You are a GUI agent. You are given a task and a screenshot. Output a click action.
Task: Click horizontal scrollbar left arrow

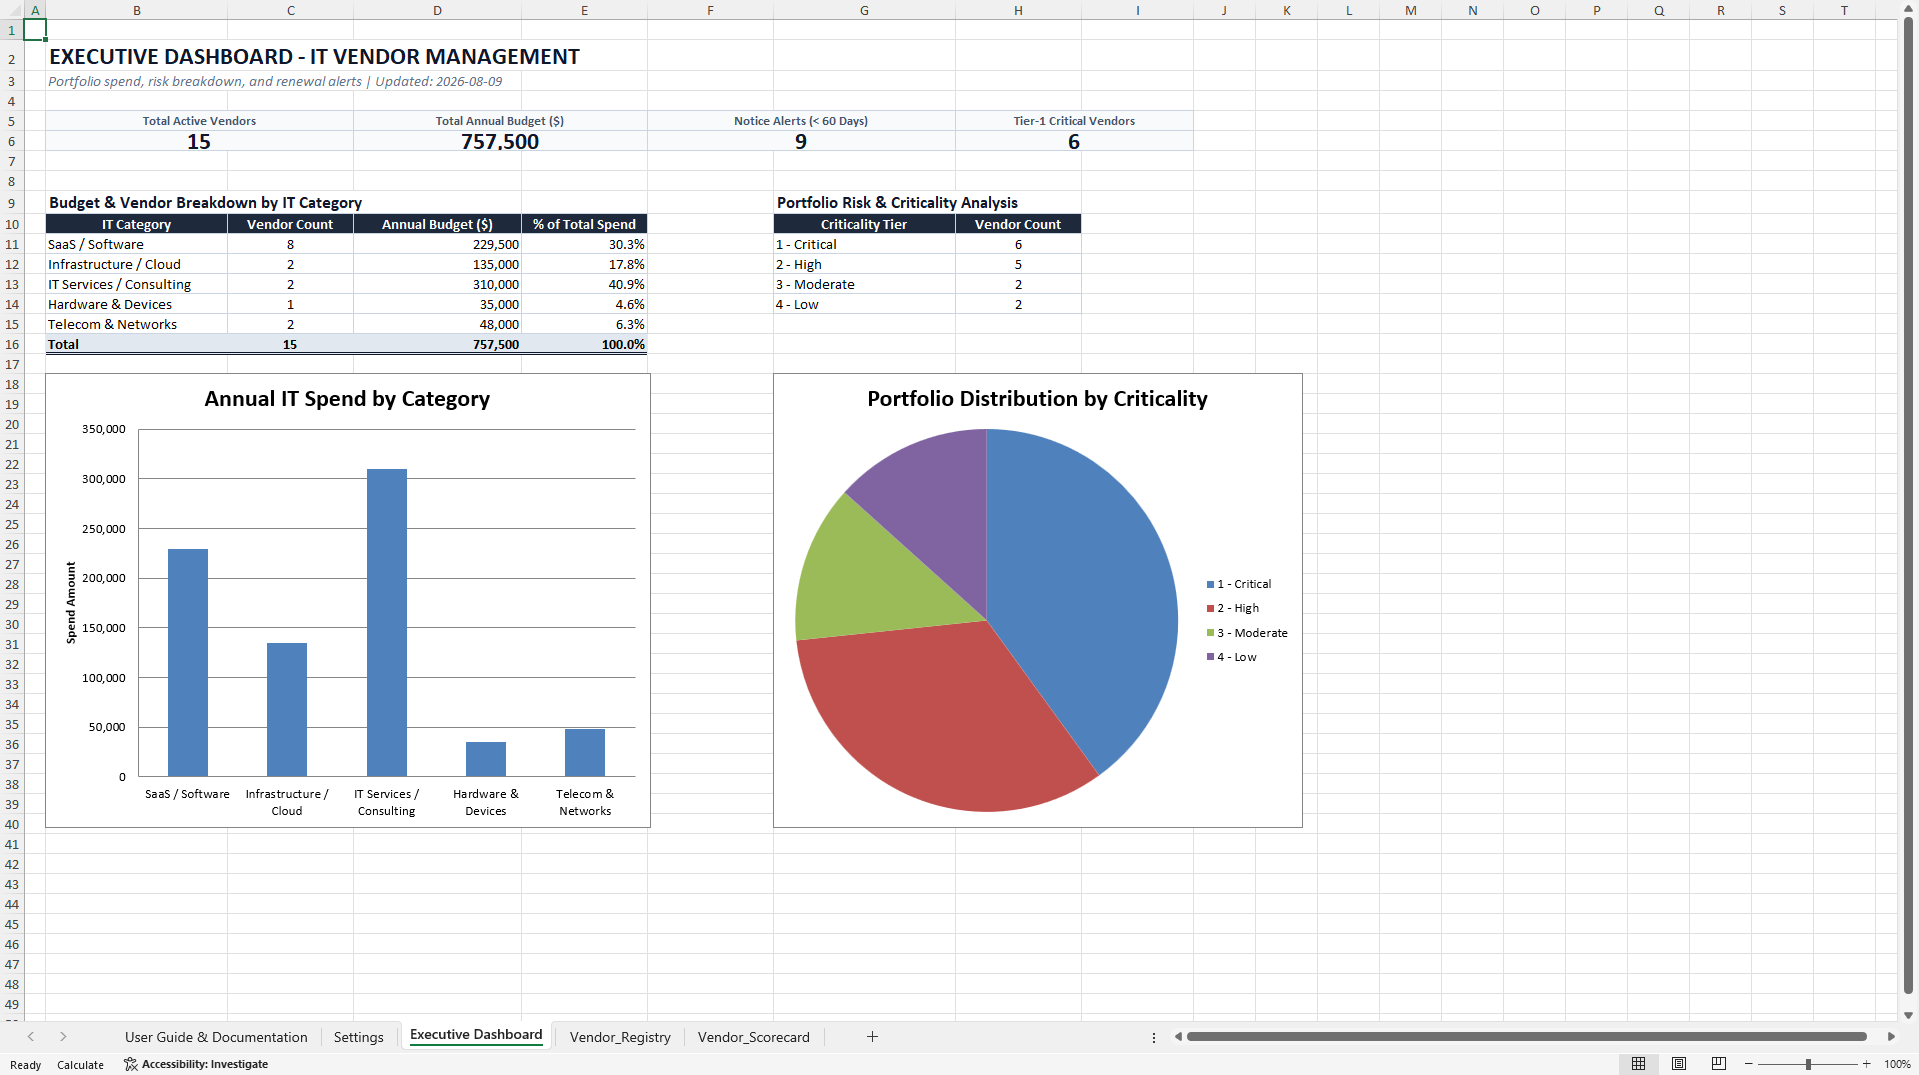pyautogui.click(x=1178, y=1037)
